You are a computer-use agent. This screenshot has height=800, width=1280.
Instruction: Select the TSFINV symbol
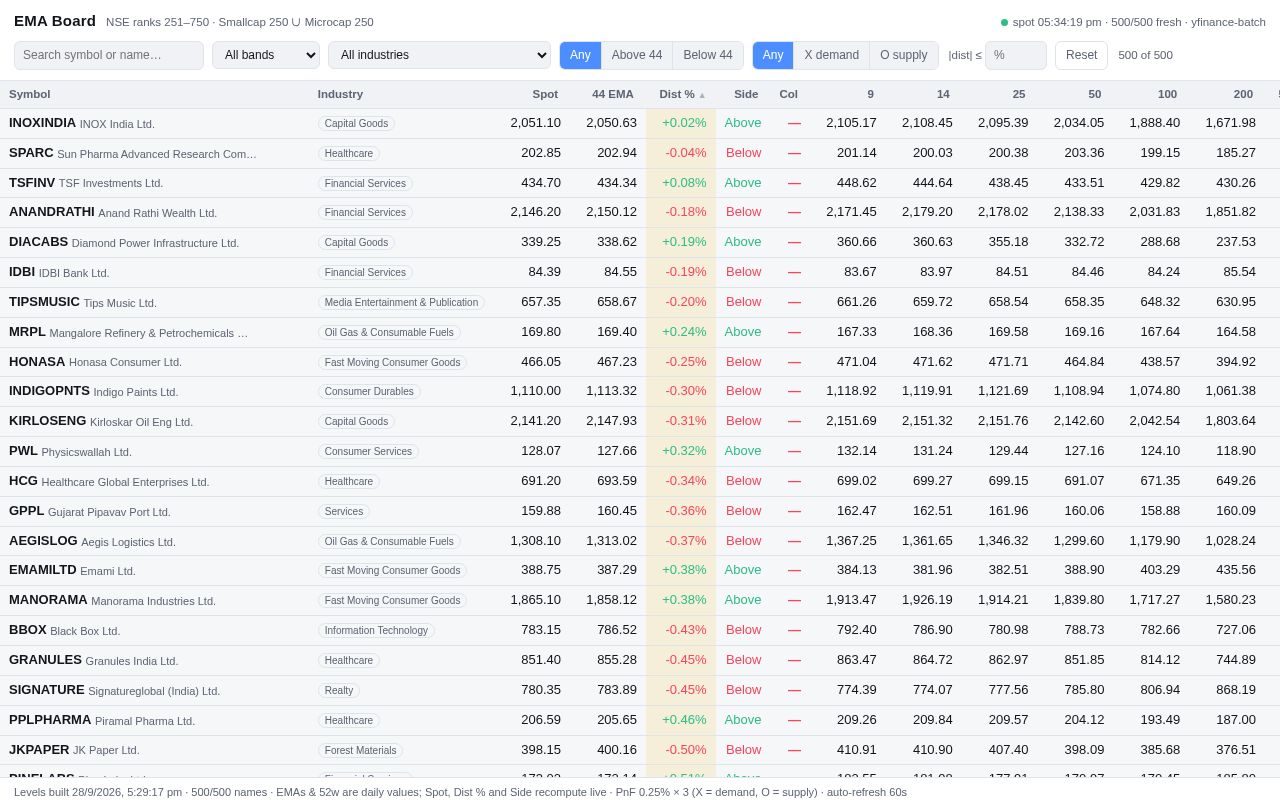coord(32,183)
